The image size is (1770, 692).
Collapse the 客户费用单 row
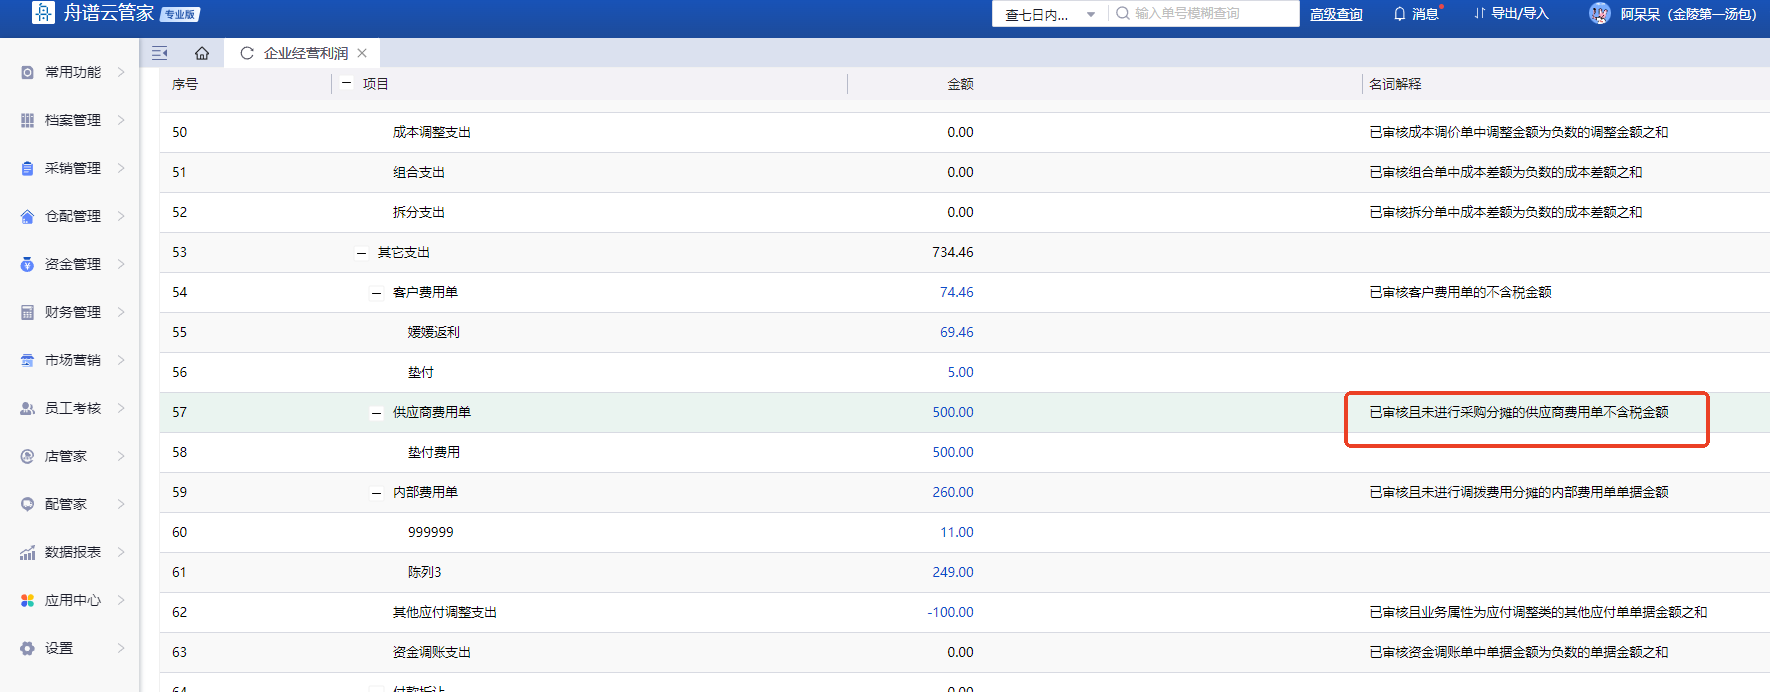[376, 293]
